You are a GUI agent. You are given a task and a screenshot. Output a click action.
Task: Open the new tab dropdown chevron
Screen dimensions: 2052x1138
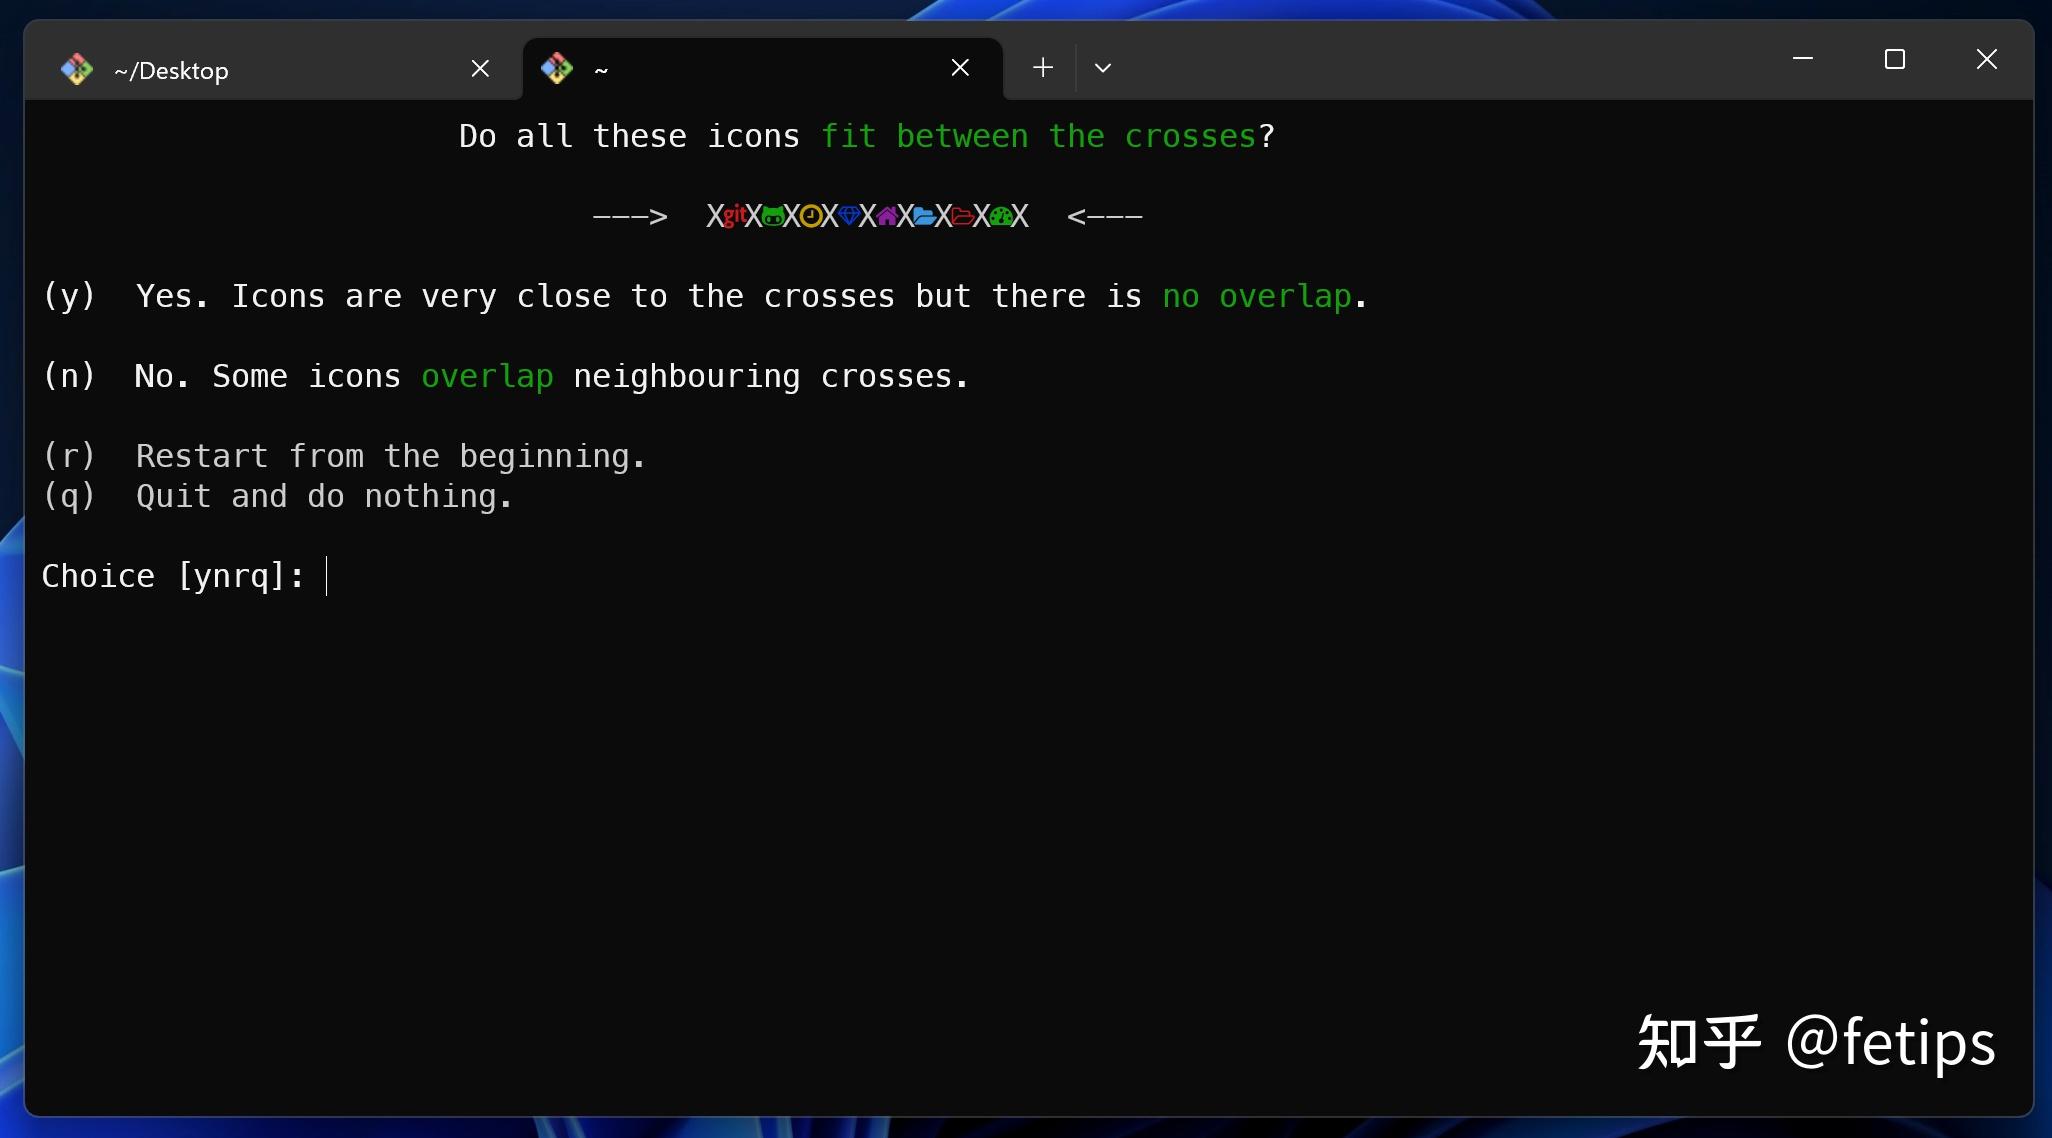[x=1101, y=69]
